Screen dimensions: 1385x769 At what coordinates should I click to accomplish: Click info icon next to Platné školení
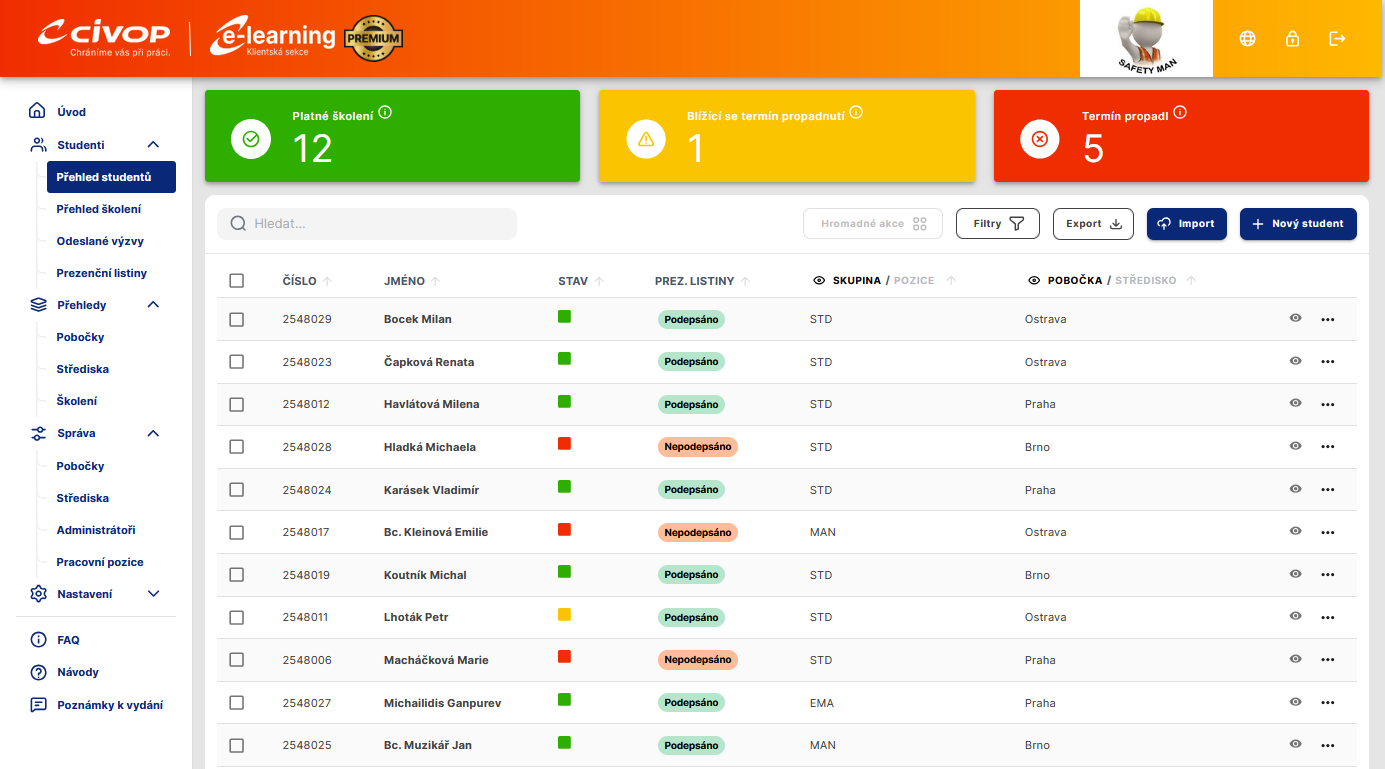pyautogui.click(x=385, y=113)
